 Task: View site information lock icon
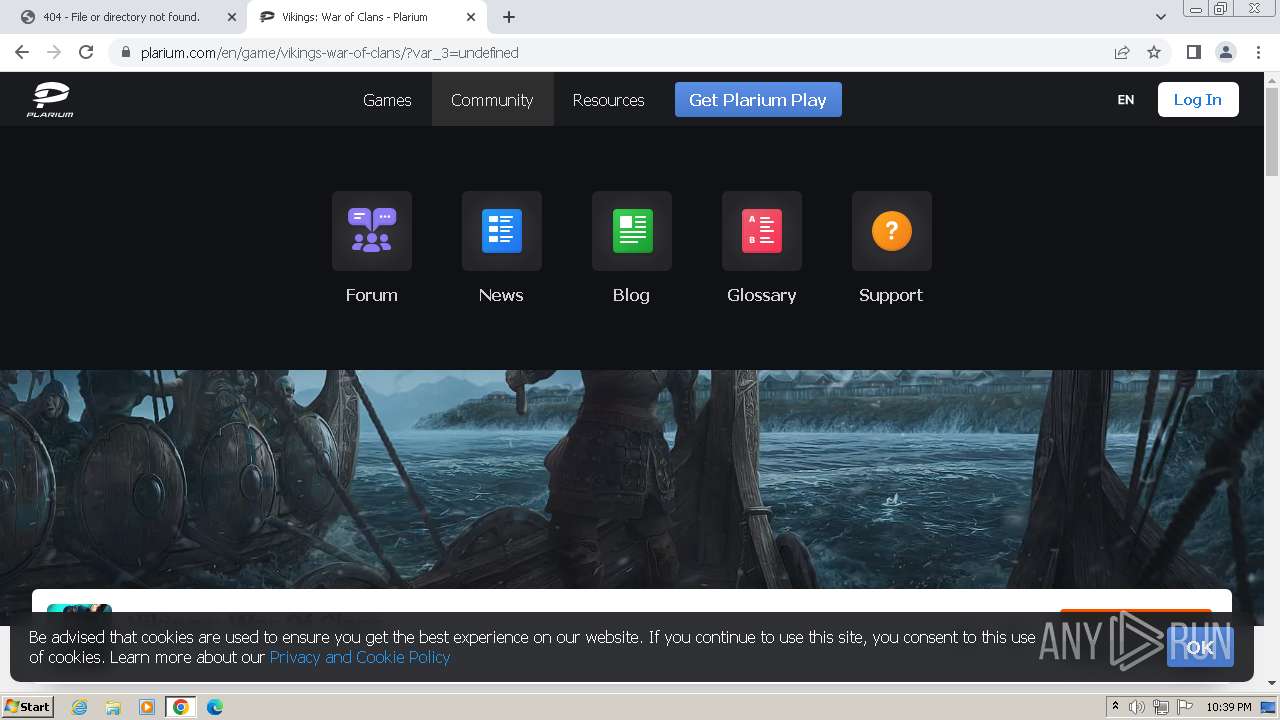[126, 52]
